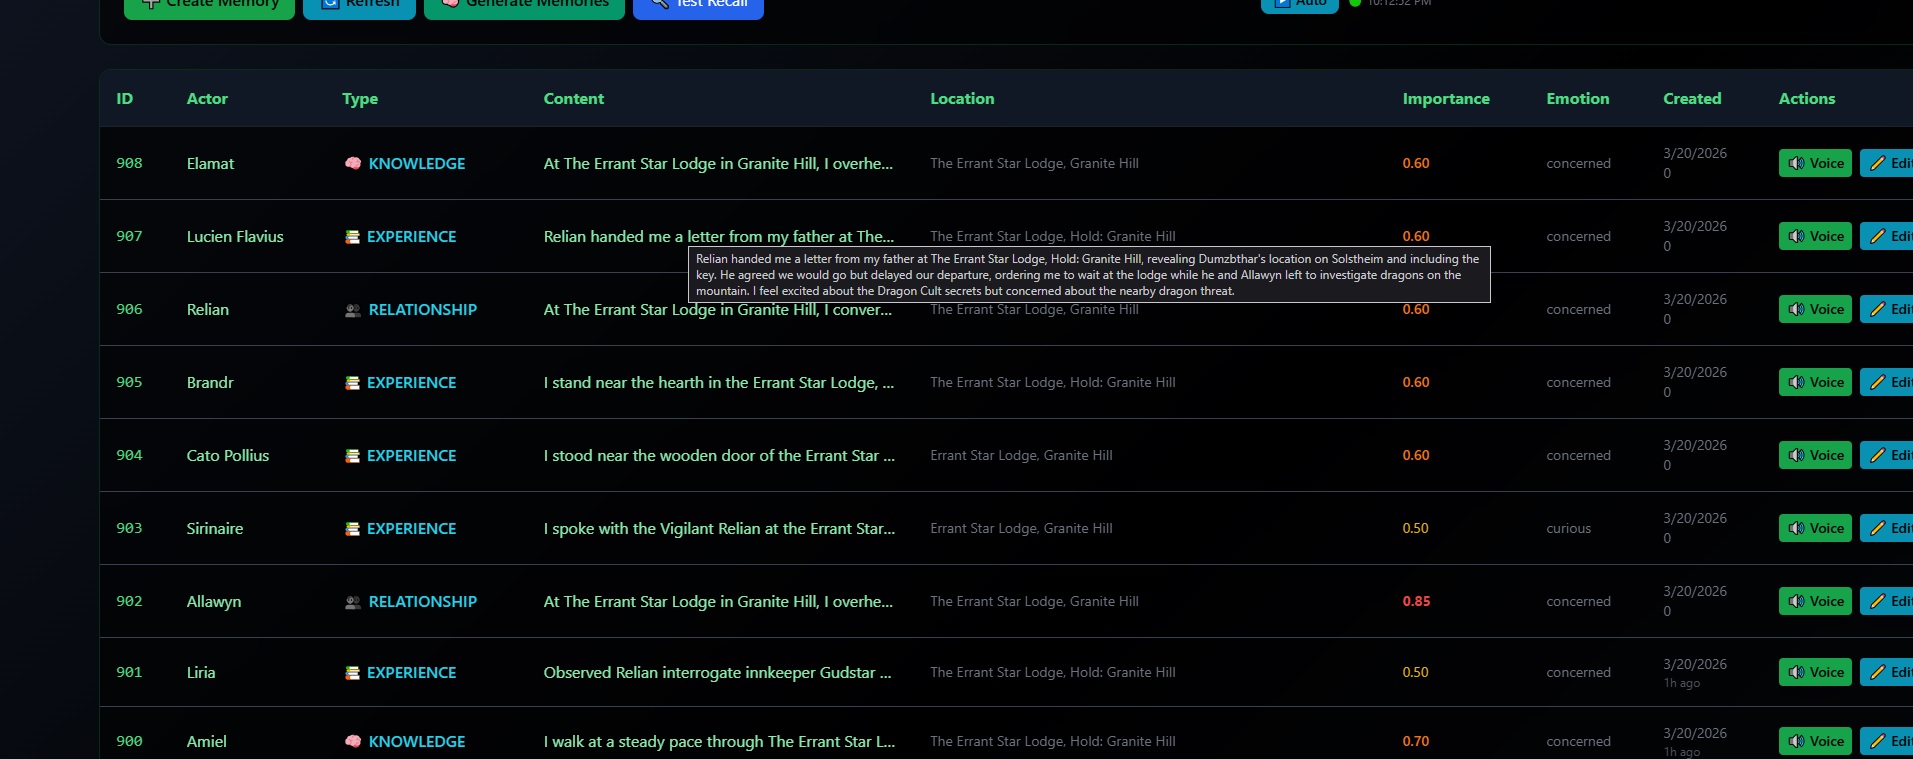This screenshot has height=759, width=1913.
Task: Click the experience icon in Cato Pollius's row
Action: click(x=352, y=456)
